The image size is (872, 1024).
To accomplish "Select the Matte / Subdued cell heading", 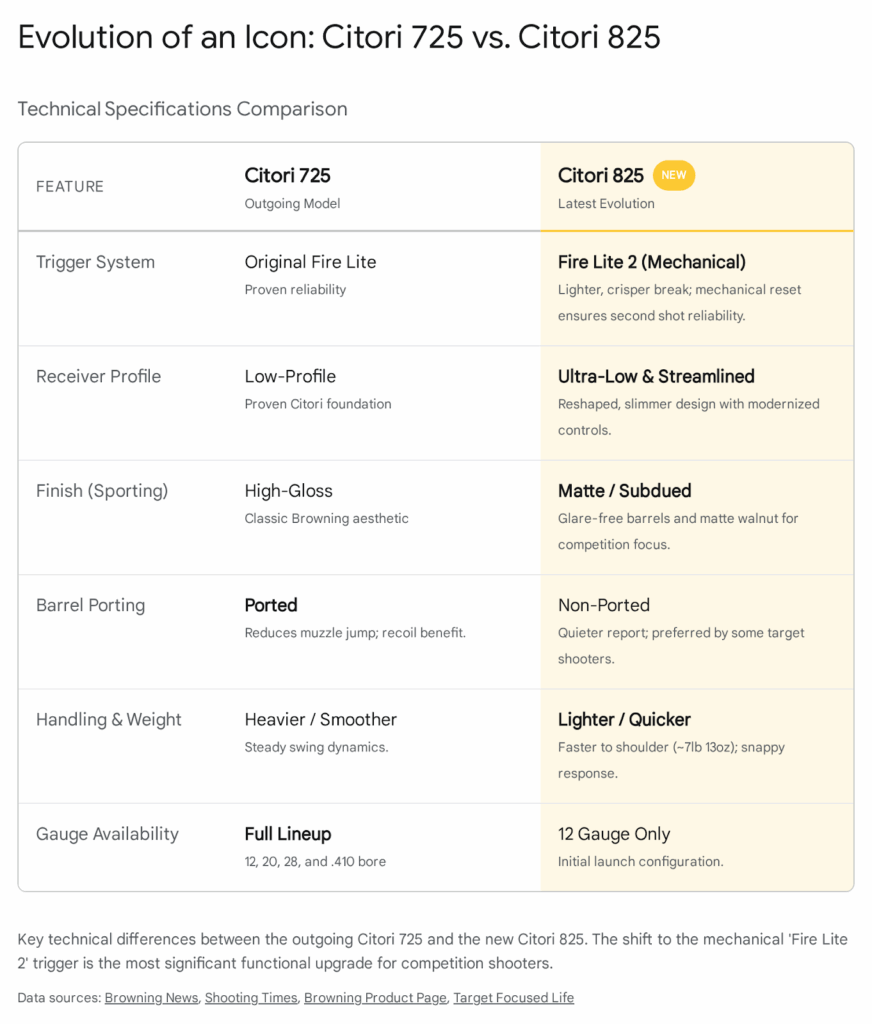I will (625, 491).
